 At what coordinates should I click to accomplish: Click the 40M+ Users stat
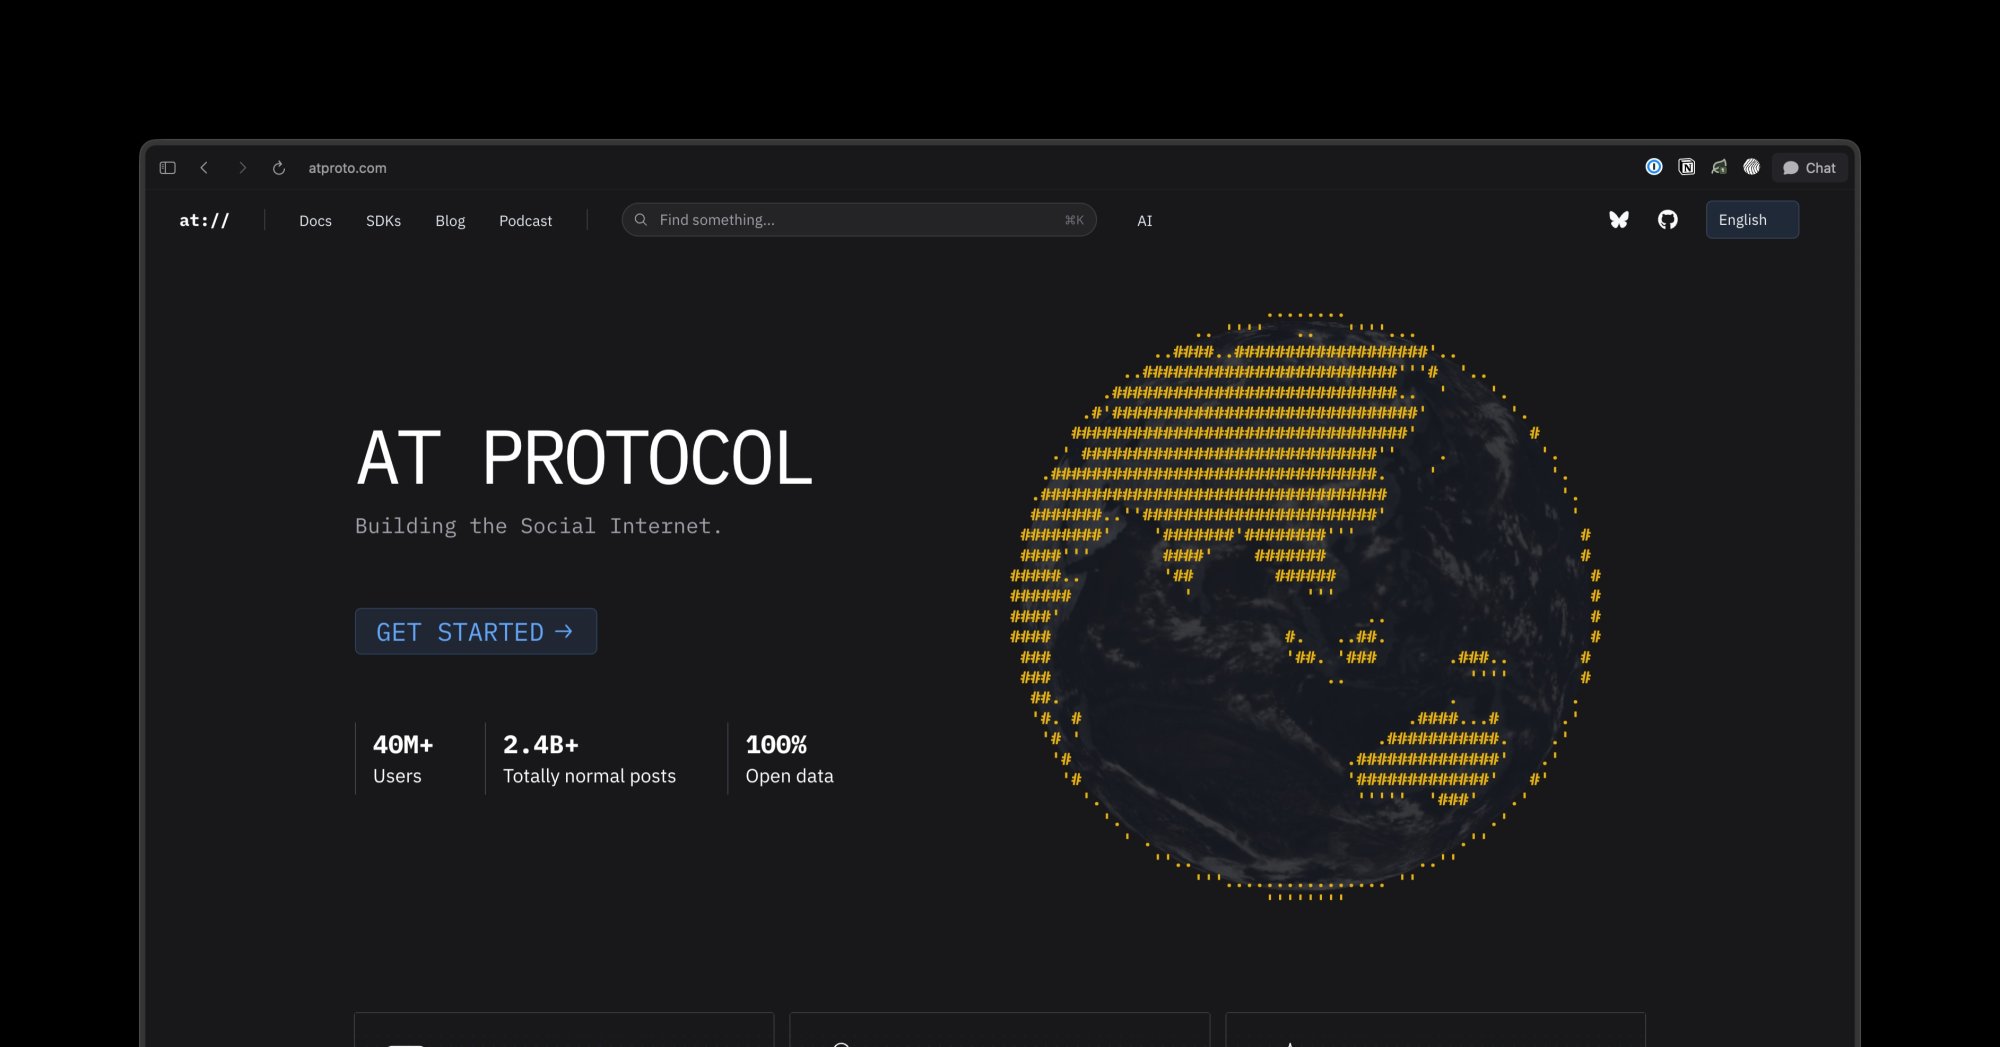(x=403, y=760)
